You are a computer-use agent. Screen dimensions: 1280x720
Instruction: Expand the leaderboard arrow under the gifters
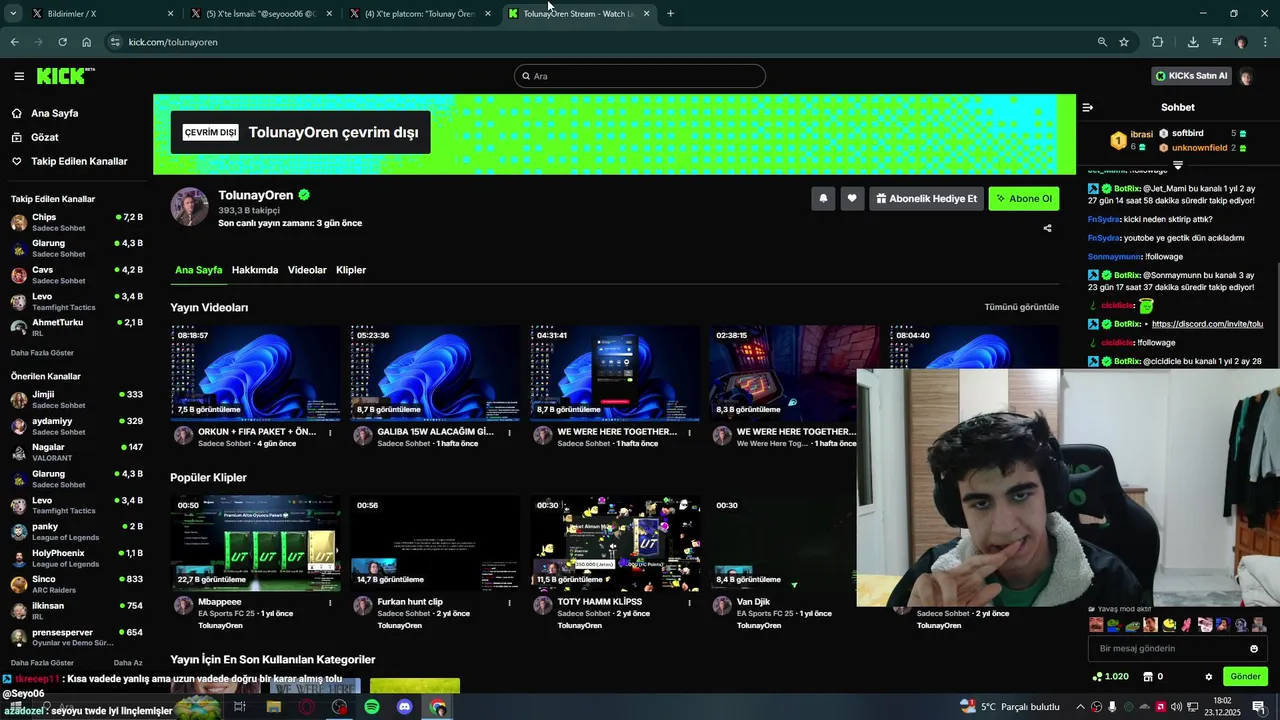point(1178,165)
